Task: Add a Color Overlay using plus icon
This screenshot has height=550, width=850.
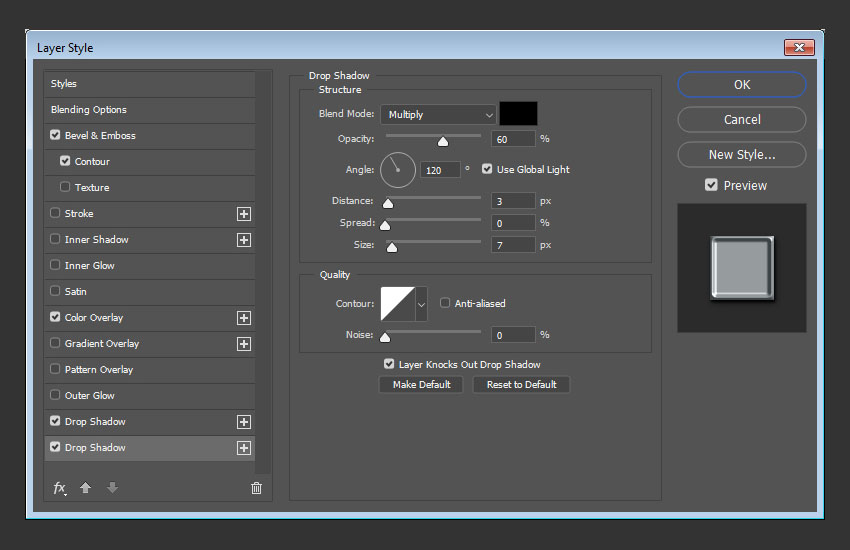Action: (x=243, y=318)
